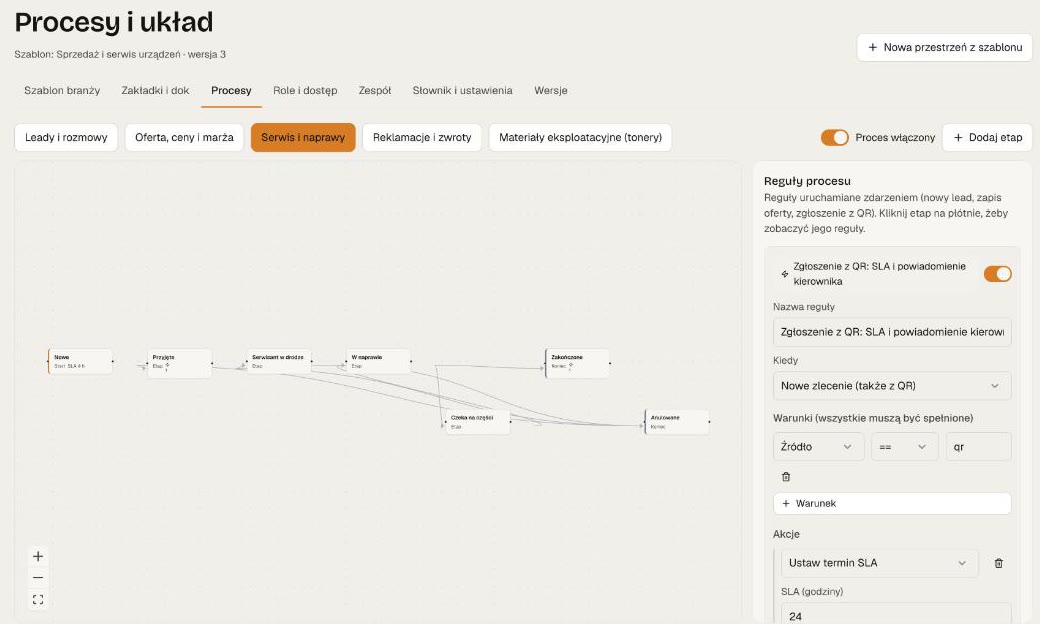The width and height of the screenshot is (1040, 624).
Task: Click the Nazwa reguły input field
Action: [x=891, y=332]
